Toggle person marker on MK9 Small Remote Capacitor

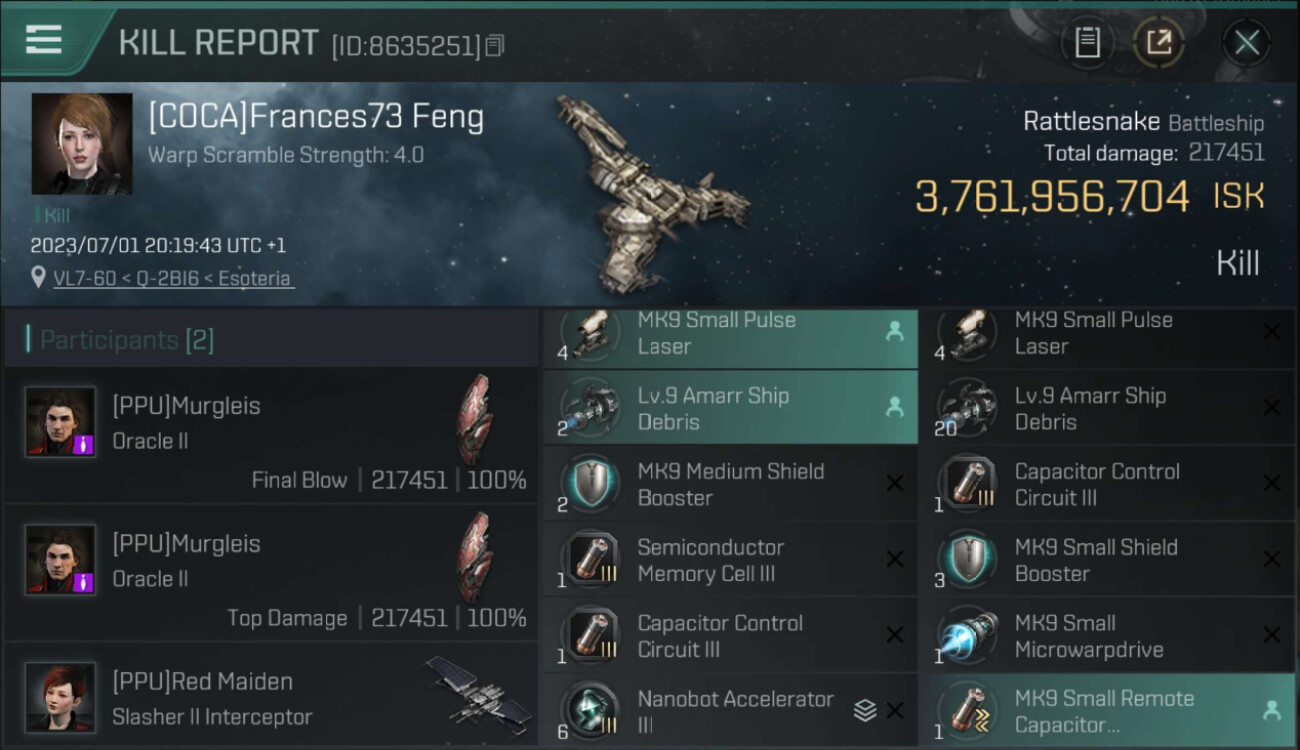[1271, 710]
